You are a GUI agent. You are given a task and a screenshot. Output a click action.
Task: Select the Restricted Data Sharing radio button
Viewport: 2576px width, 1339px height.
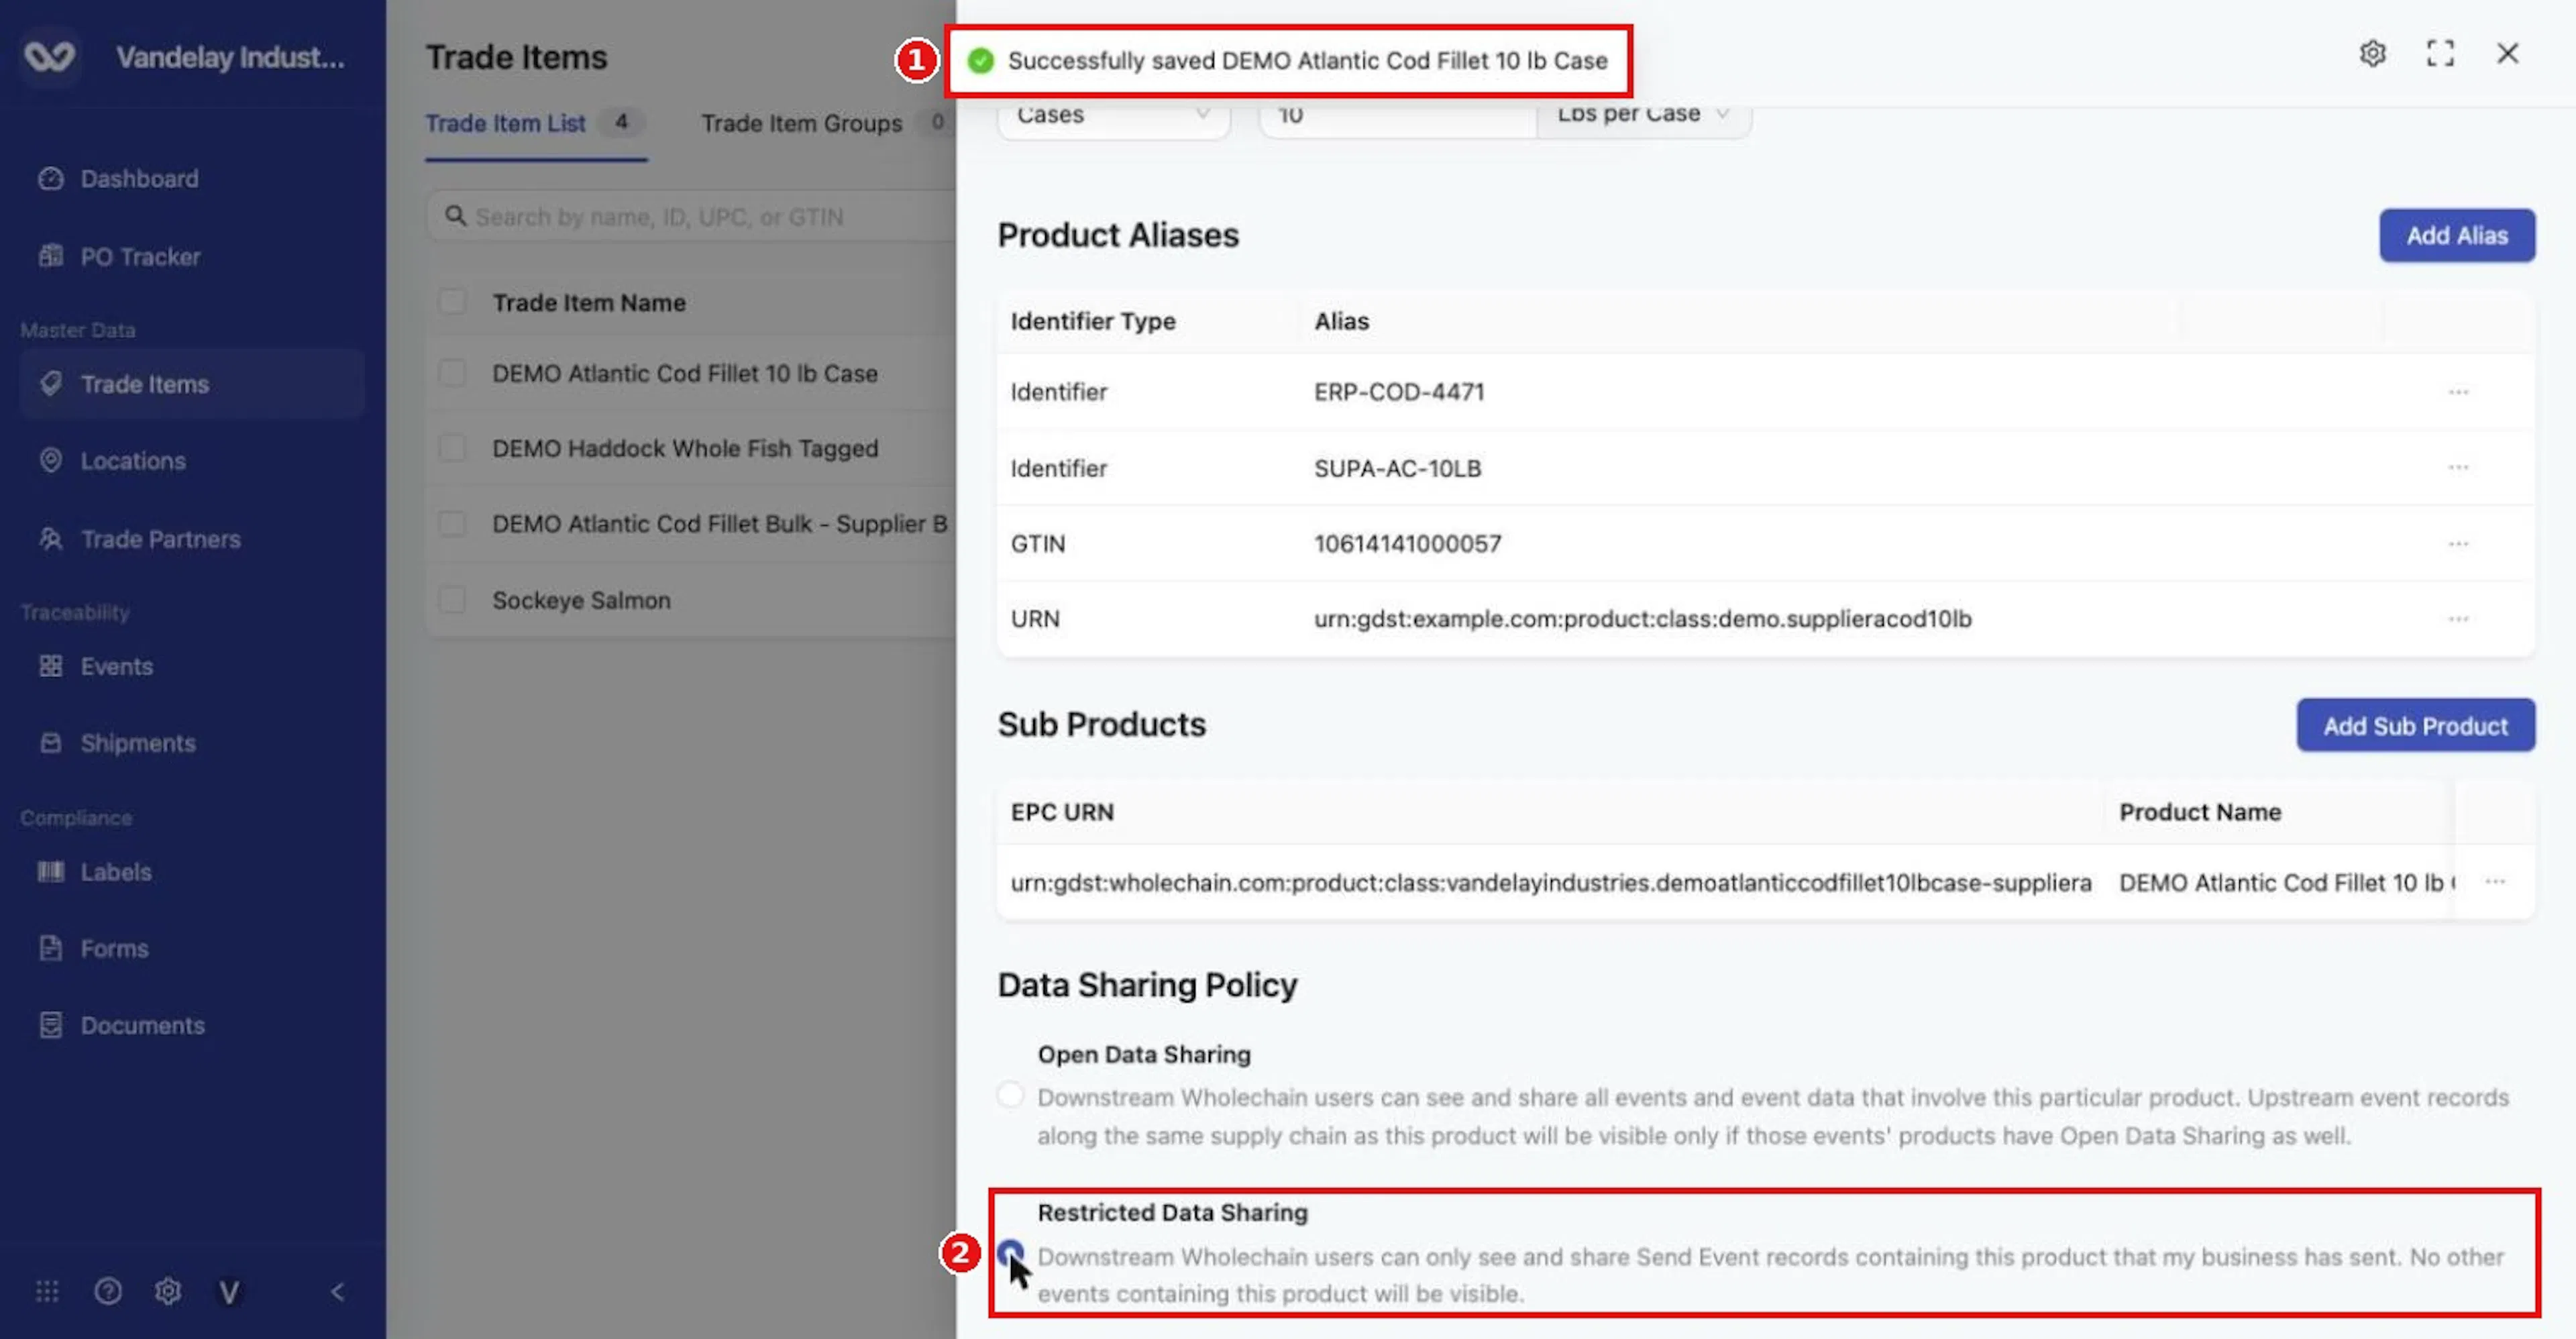1010,1252
